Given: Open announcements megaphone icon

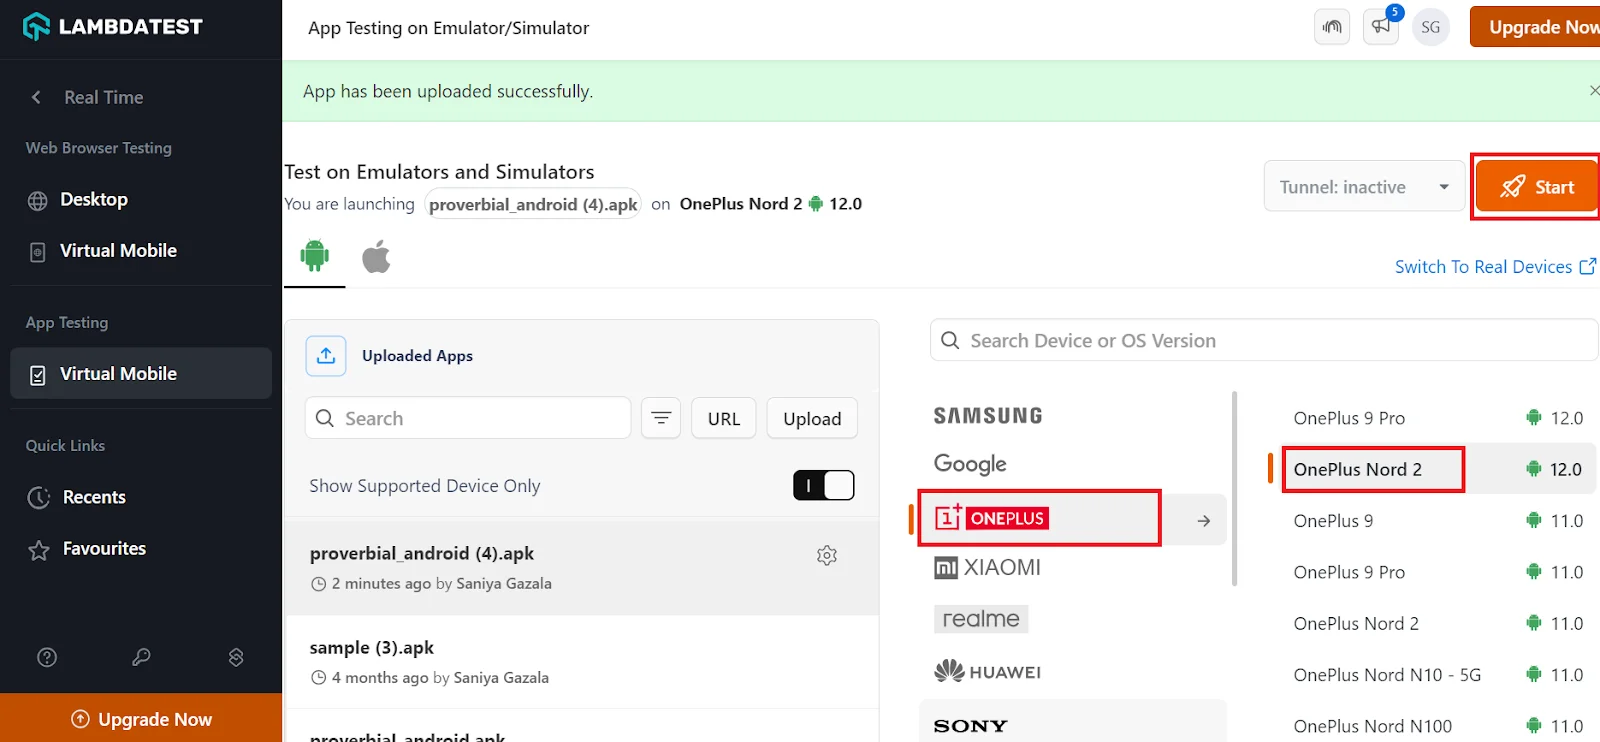Looking at the screenshot, I should click(x=1381, y=27).
